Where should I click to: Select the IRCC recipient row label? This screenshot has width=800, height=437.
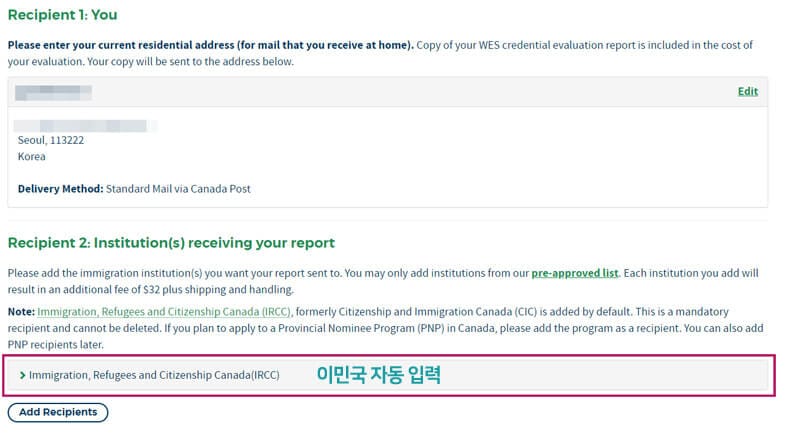coord(154,375)
